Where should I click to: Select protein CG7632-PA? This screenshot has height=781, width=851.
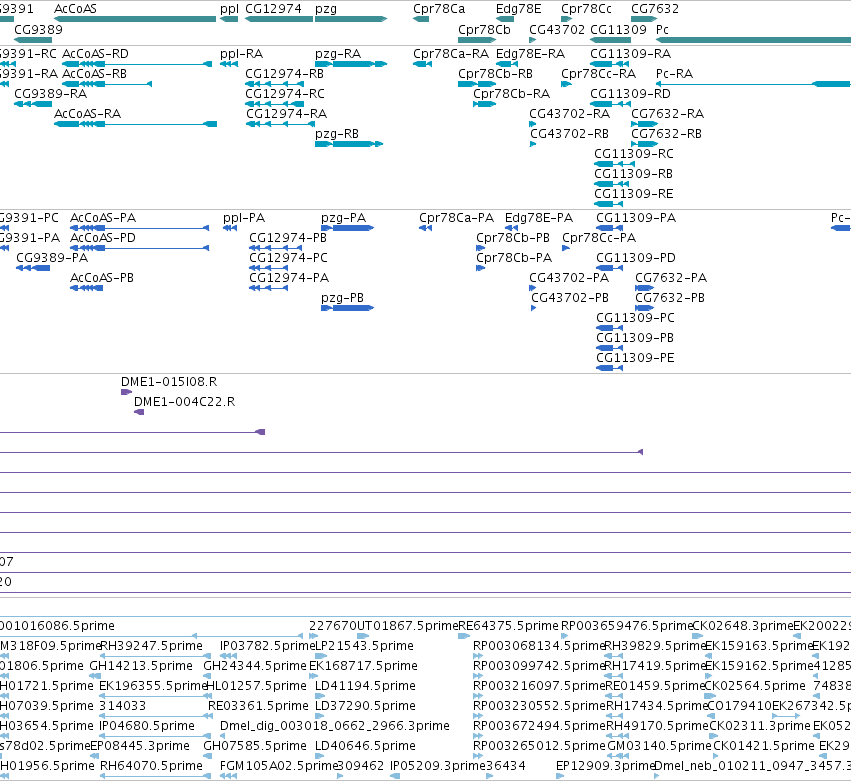point(671,278)
